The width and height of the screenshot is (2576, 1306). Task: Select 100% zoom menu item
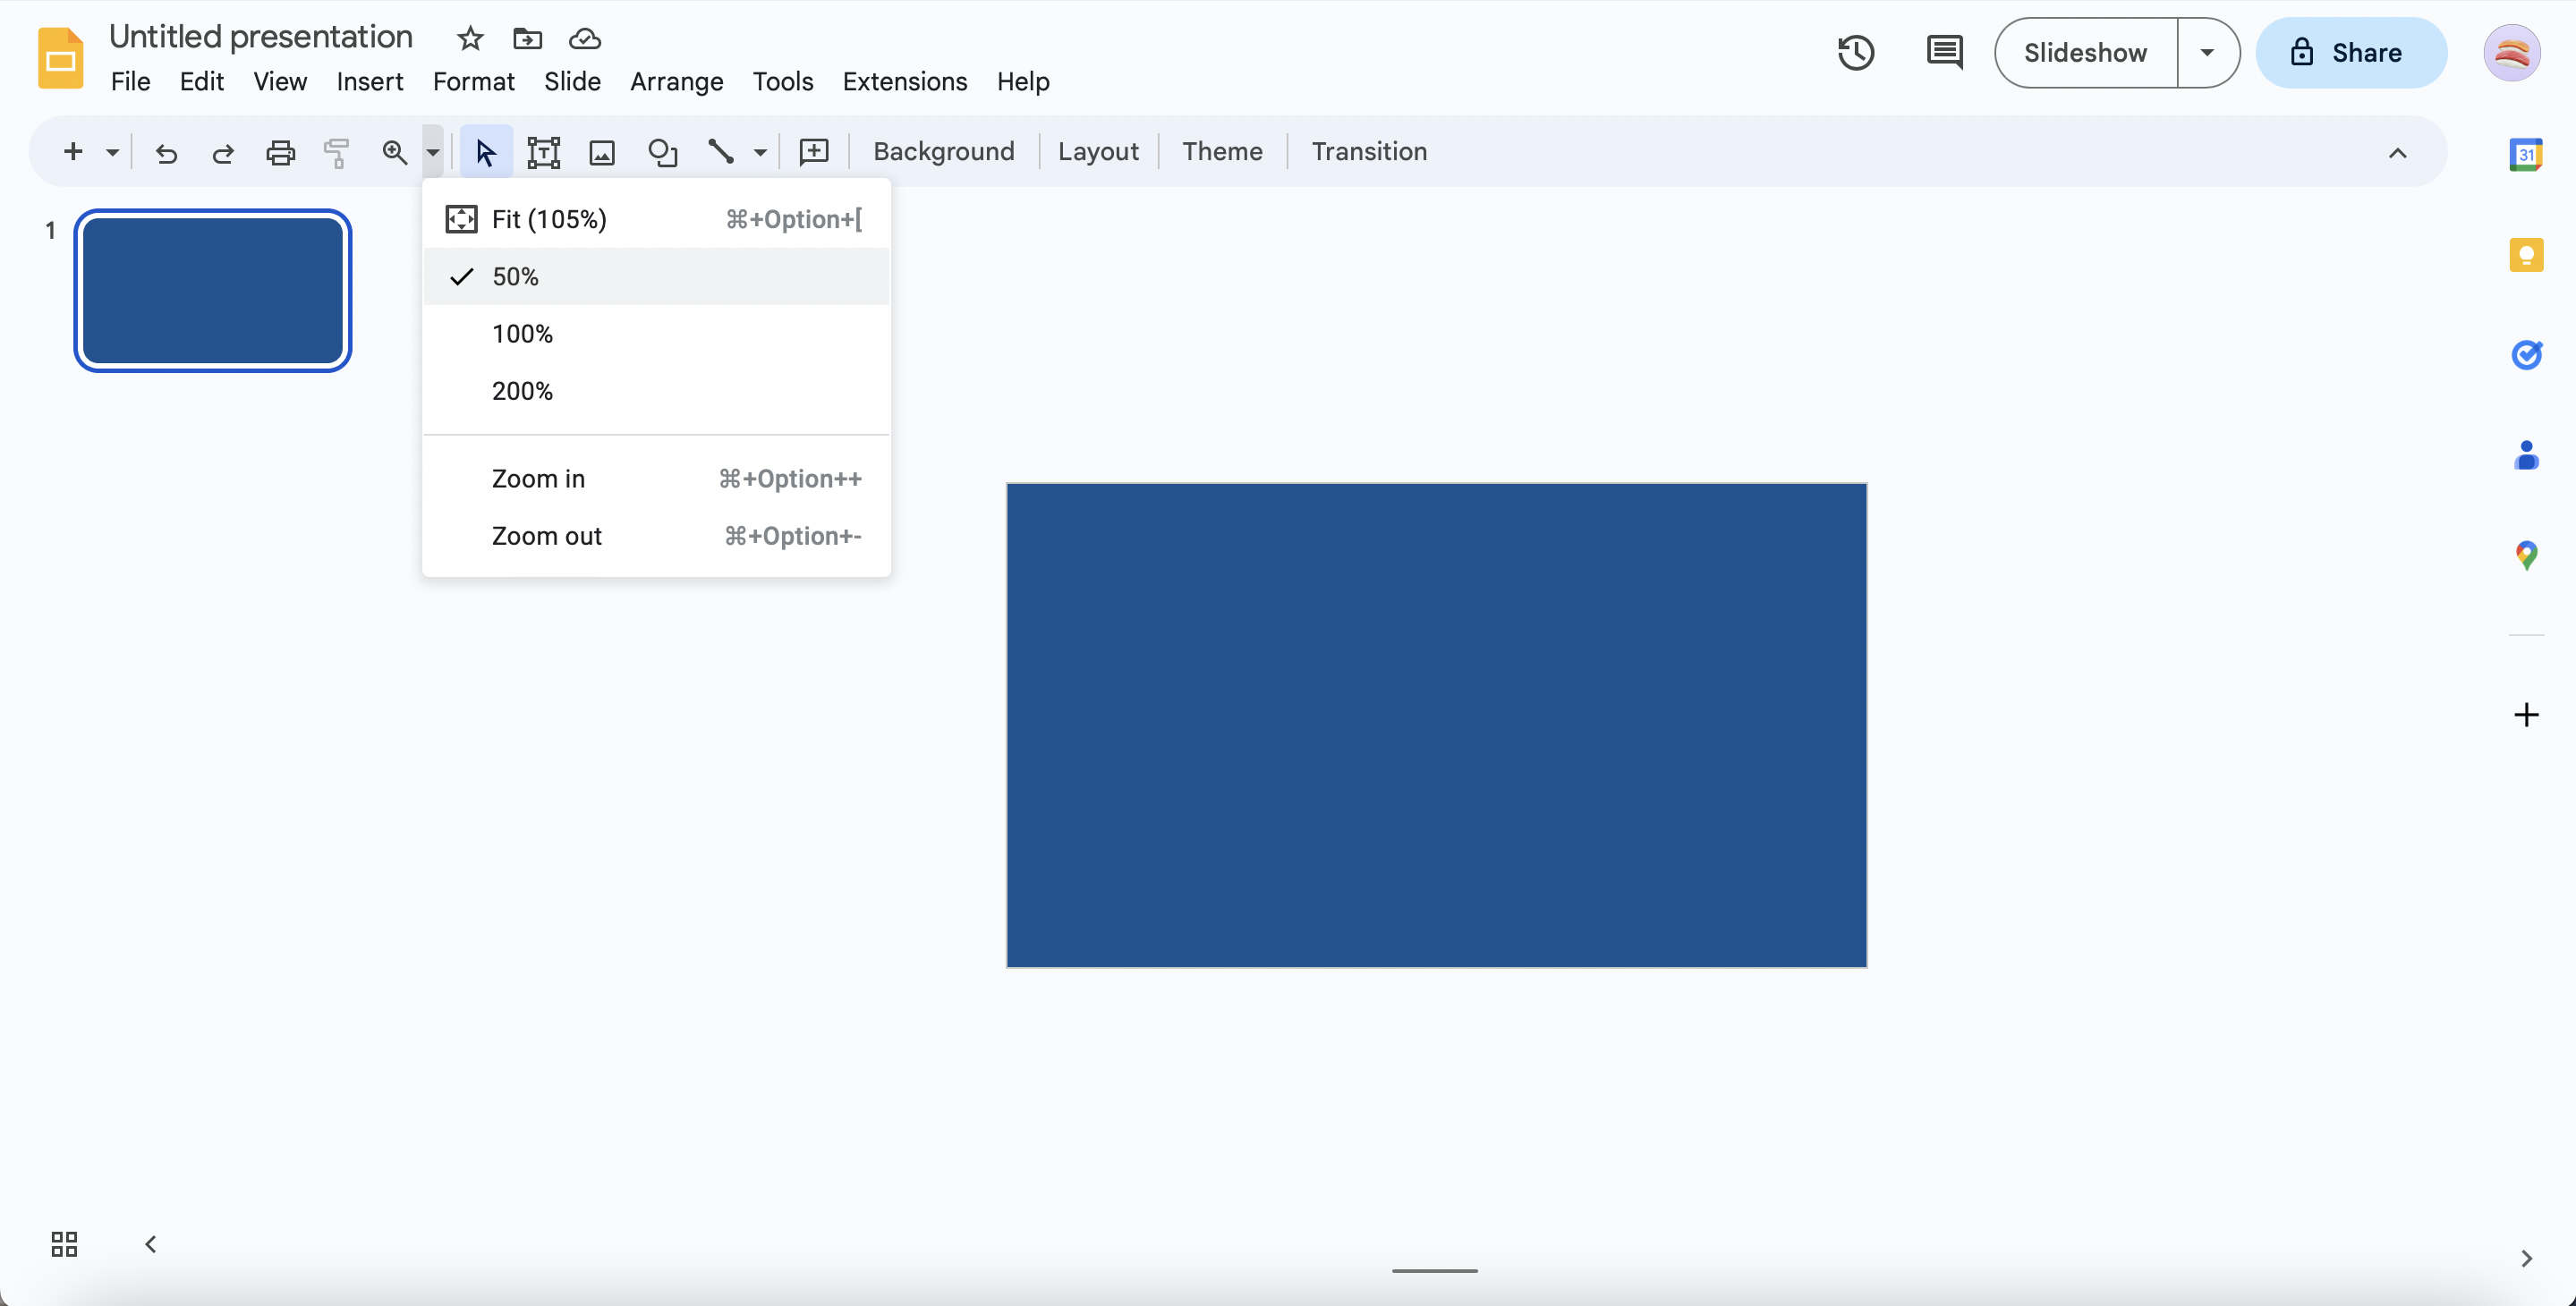pos(522,333)
